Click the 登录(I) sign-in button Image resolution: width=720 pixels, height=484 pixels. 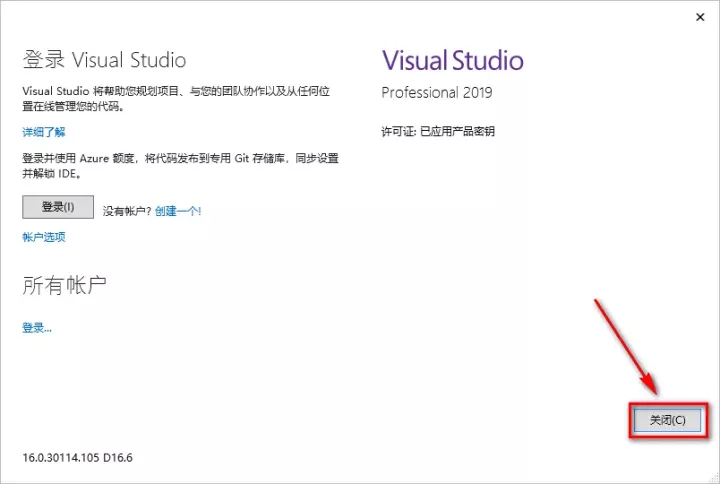(x=58, y=207)
